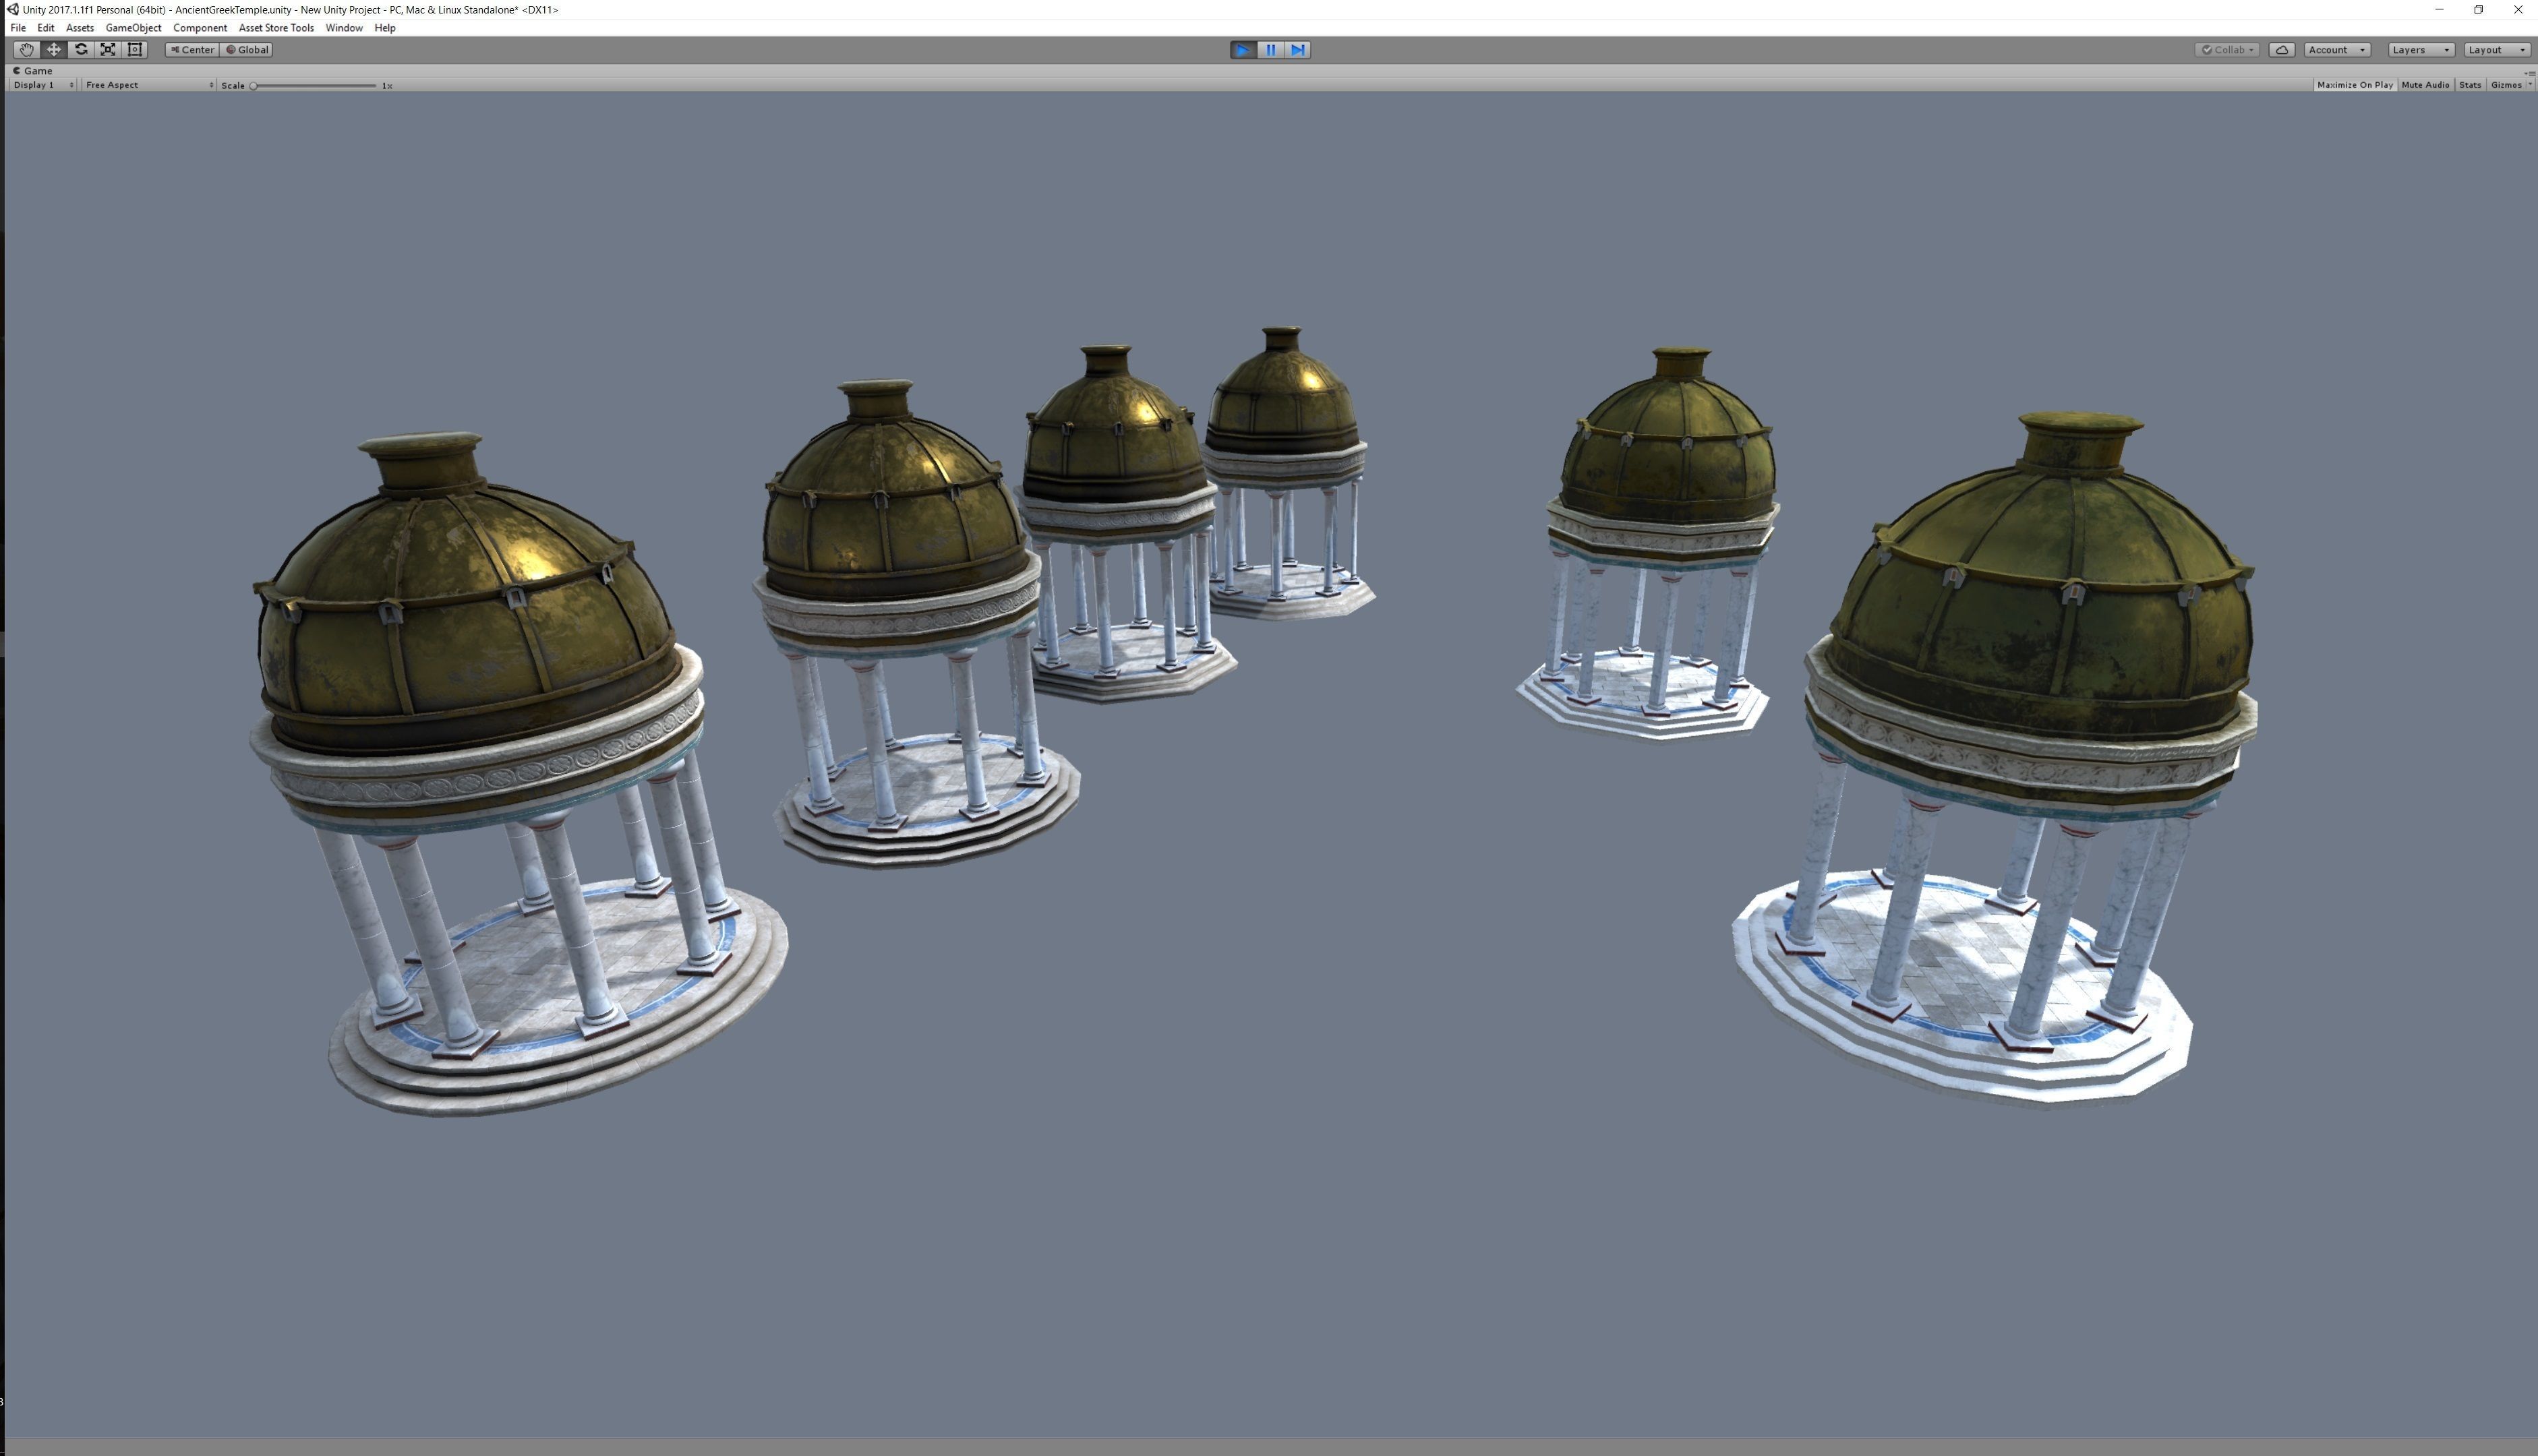This screenshot has width=2538, height=1456.
Task: Open the Display 1 dropdown
Action: [43, 85]
